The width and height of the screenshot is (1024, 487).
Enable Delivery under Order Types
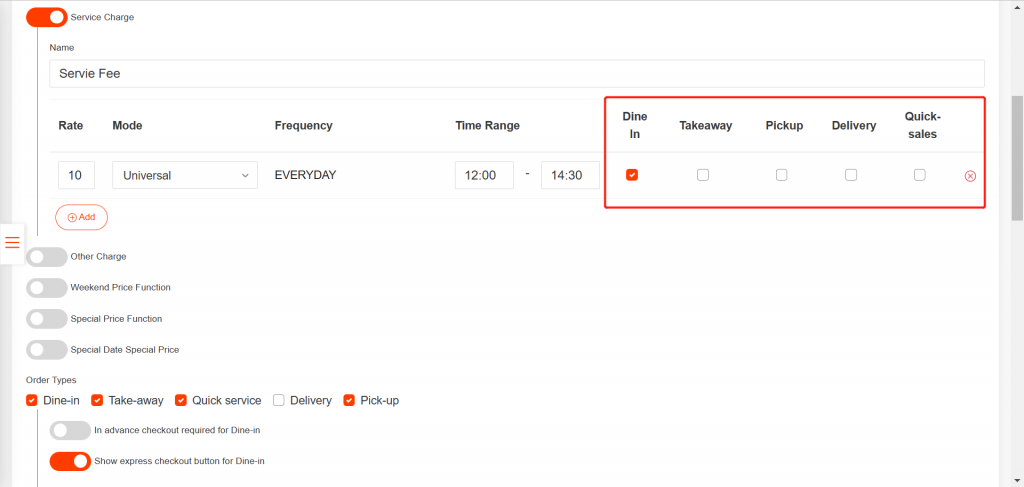[279, 400]
